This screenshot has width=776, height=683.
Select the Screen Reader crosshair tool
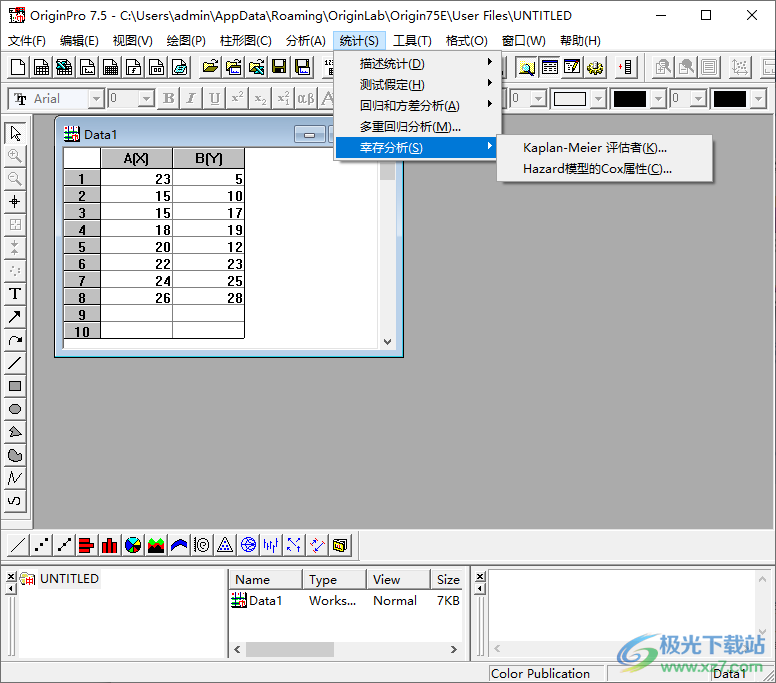15,201
